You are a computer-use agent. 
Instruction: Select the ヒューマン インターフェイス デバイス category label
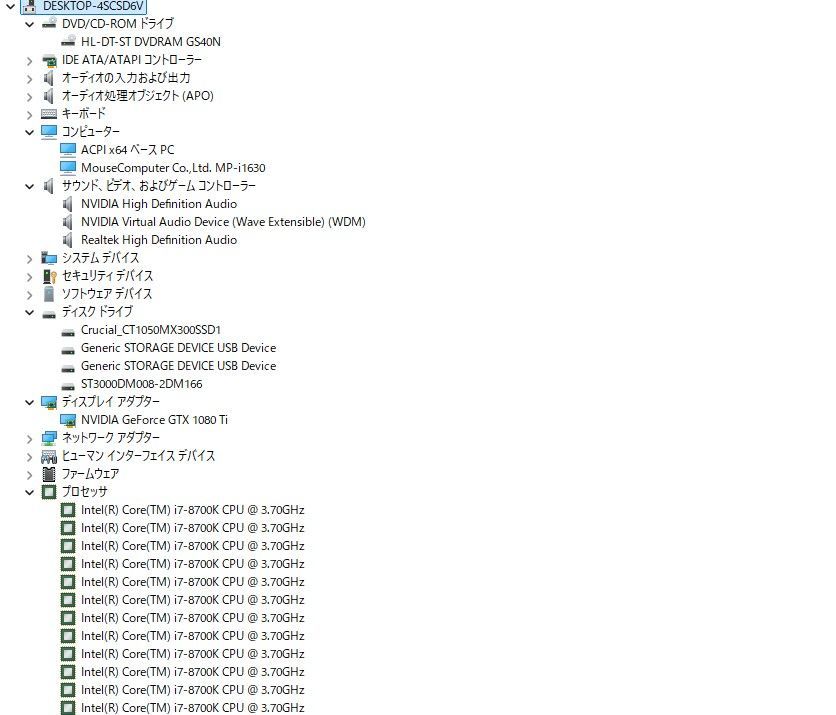tap(139, 456)
